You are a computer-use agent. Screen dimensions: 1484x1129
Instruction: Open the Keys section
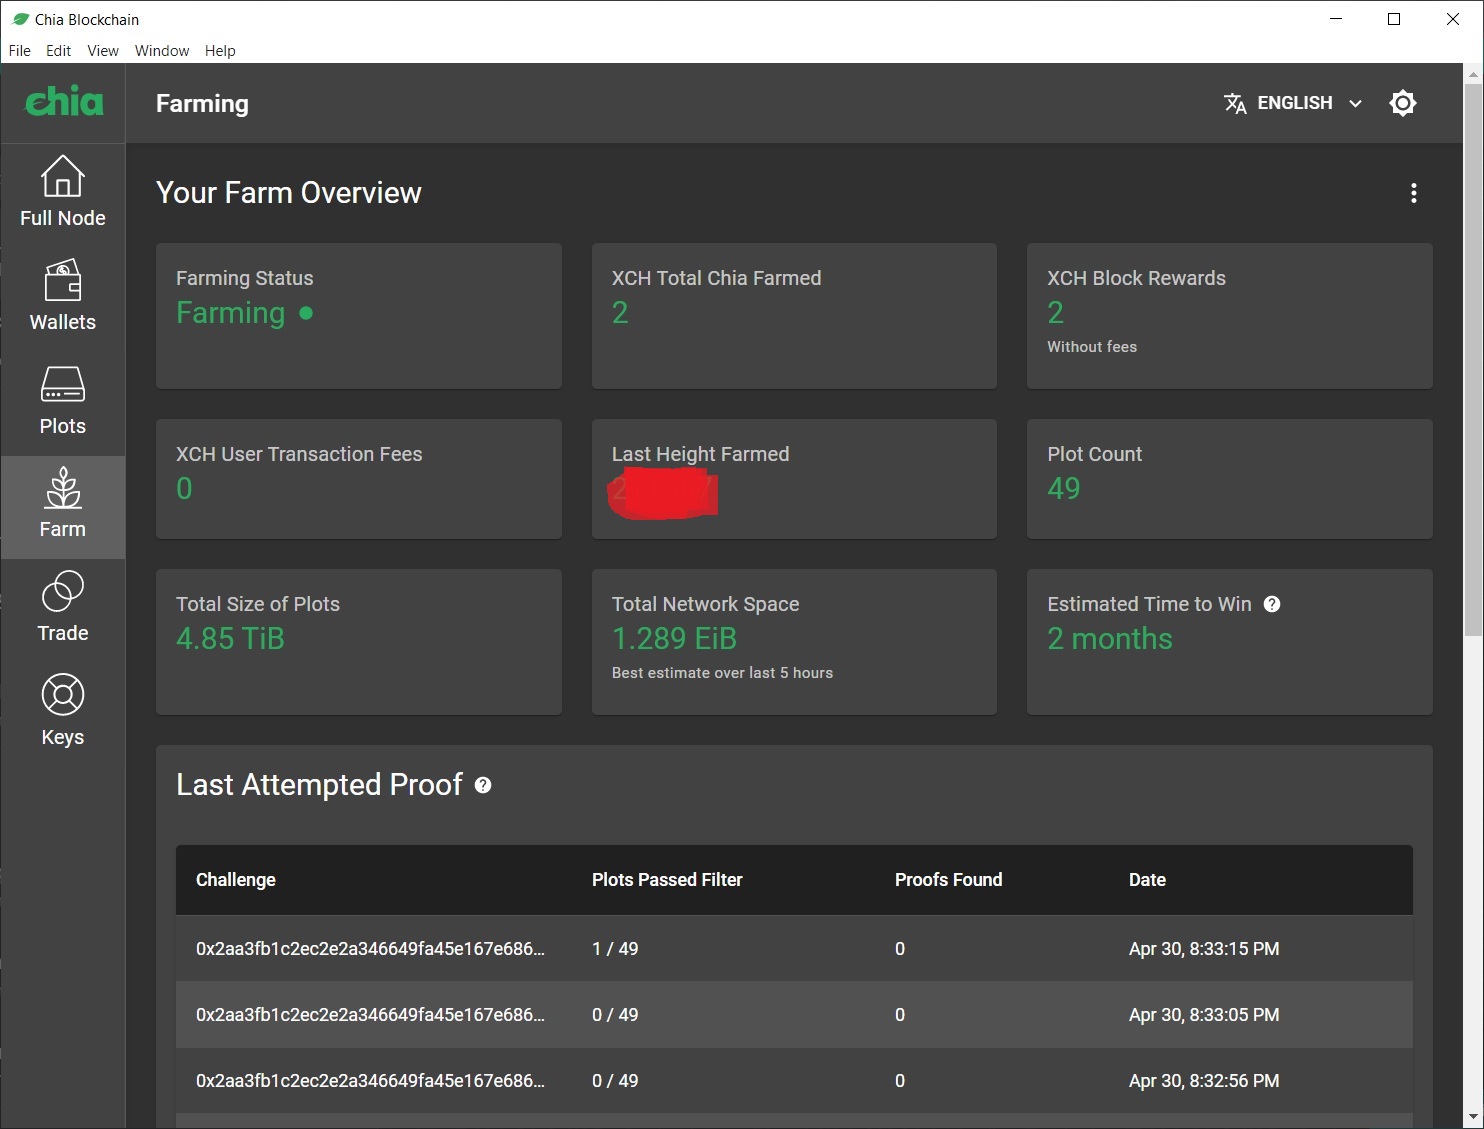62,712
